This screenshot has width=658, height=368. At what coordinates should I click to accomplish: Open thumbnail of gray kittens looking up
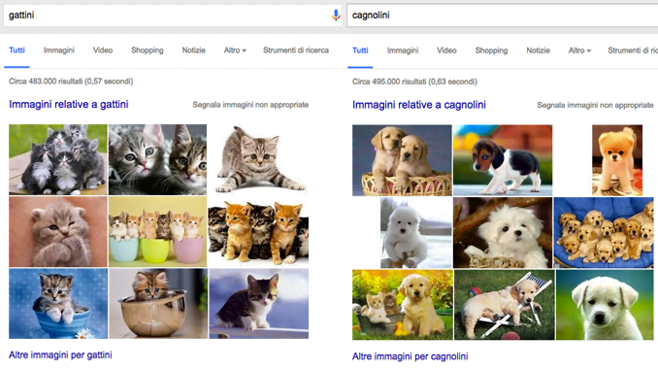tap(58, 159)
